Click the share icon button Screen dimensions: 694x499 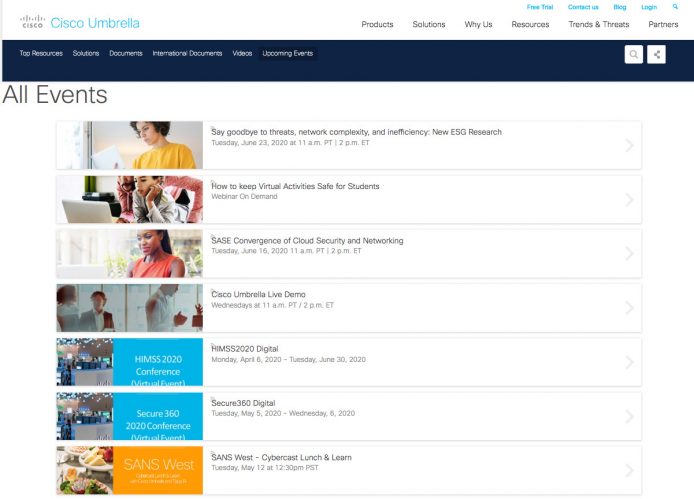(657, 55)
